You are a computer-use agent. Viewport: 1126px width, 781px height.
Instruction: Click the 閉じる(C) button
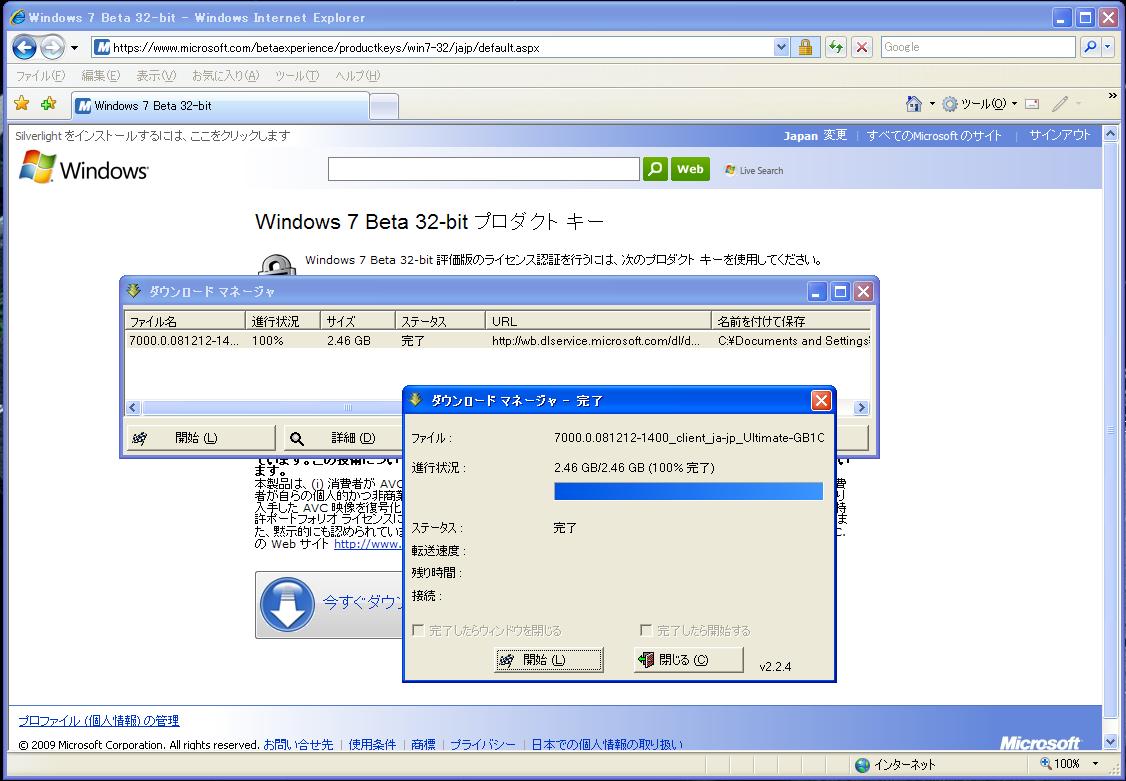689,660
